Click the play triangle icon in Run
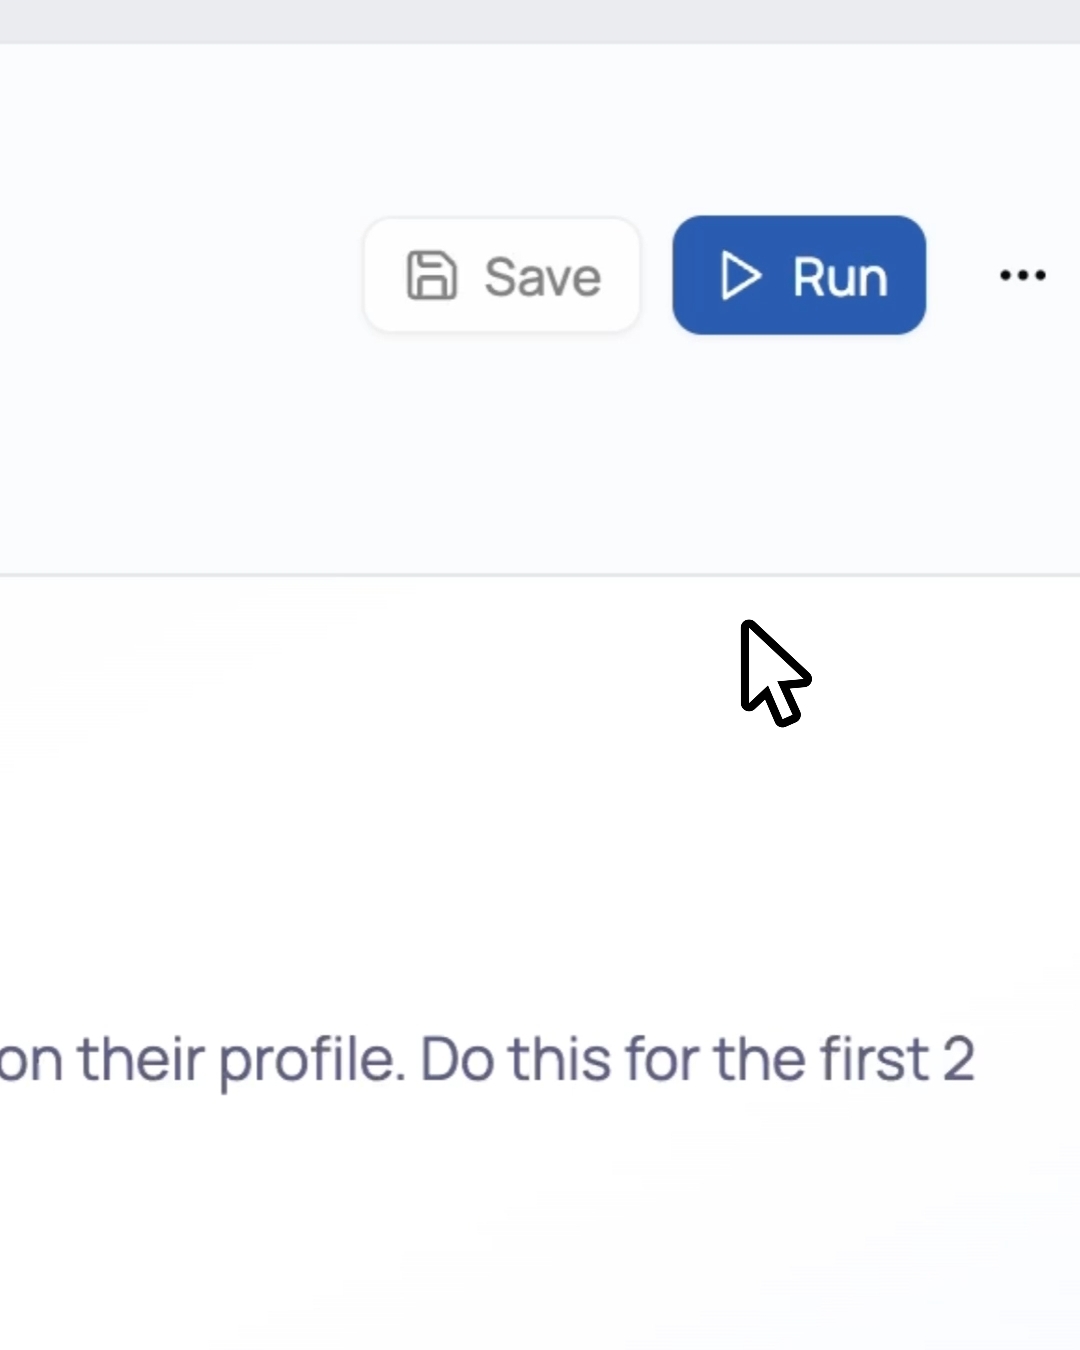This screenshot has width=1080, height=1350. pos(740,276)
